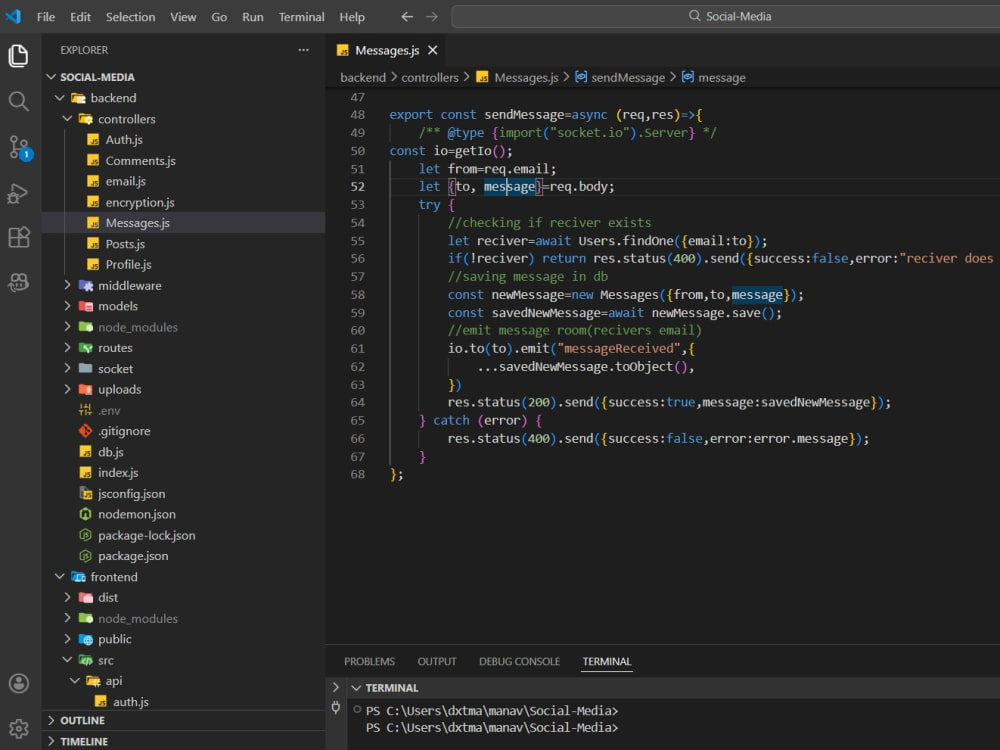The image size is (1000, 750).
Task: Go back with the left arrow
Action: (x=407, y=17)
